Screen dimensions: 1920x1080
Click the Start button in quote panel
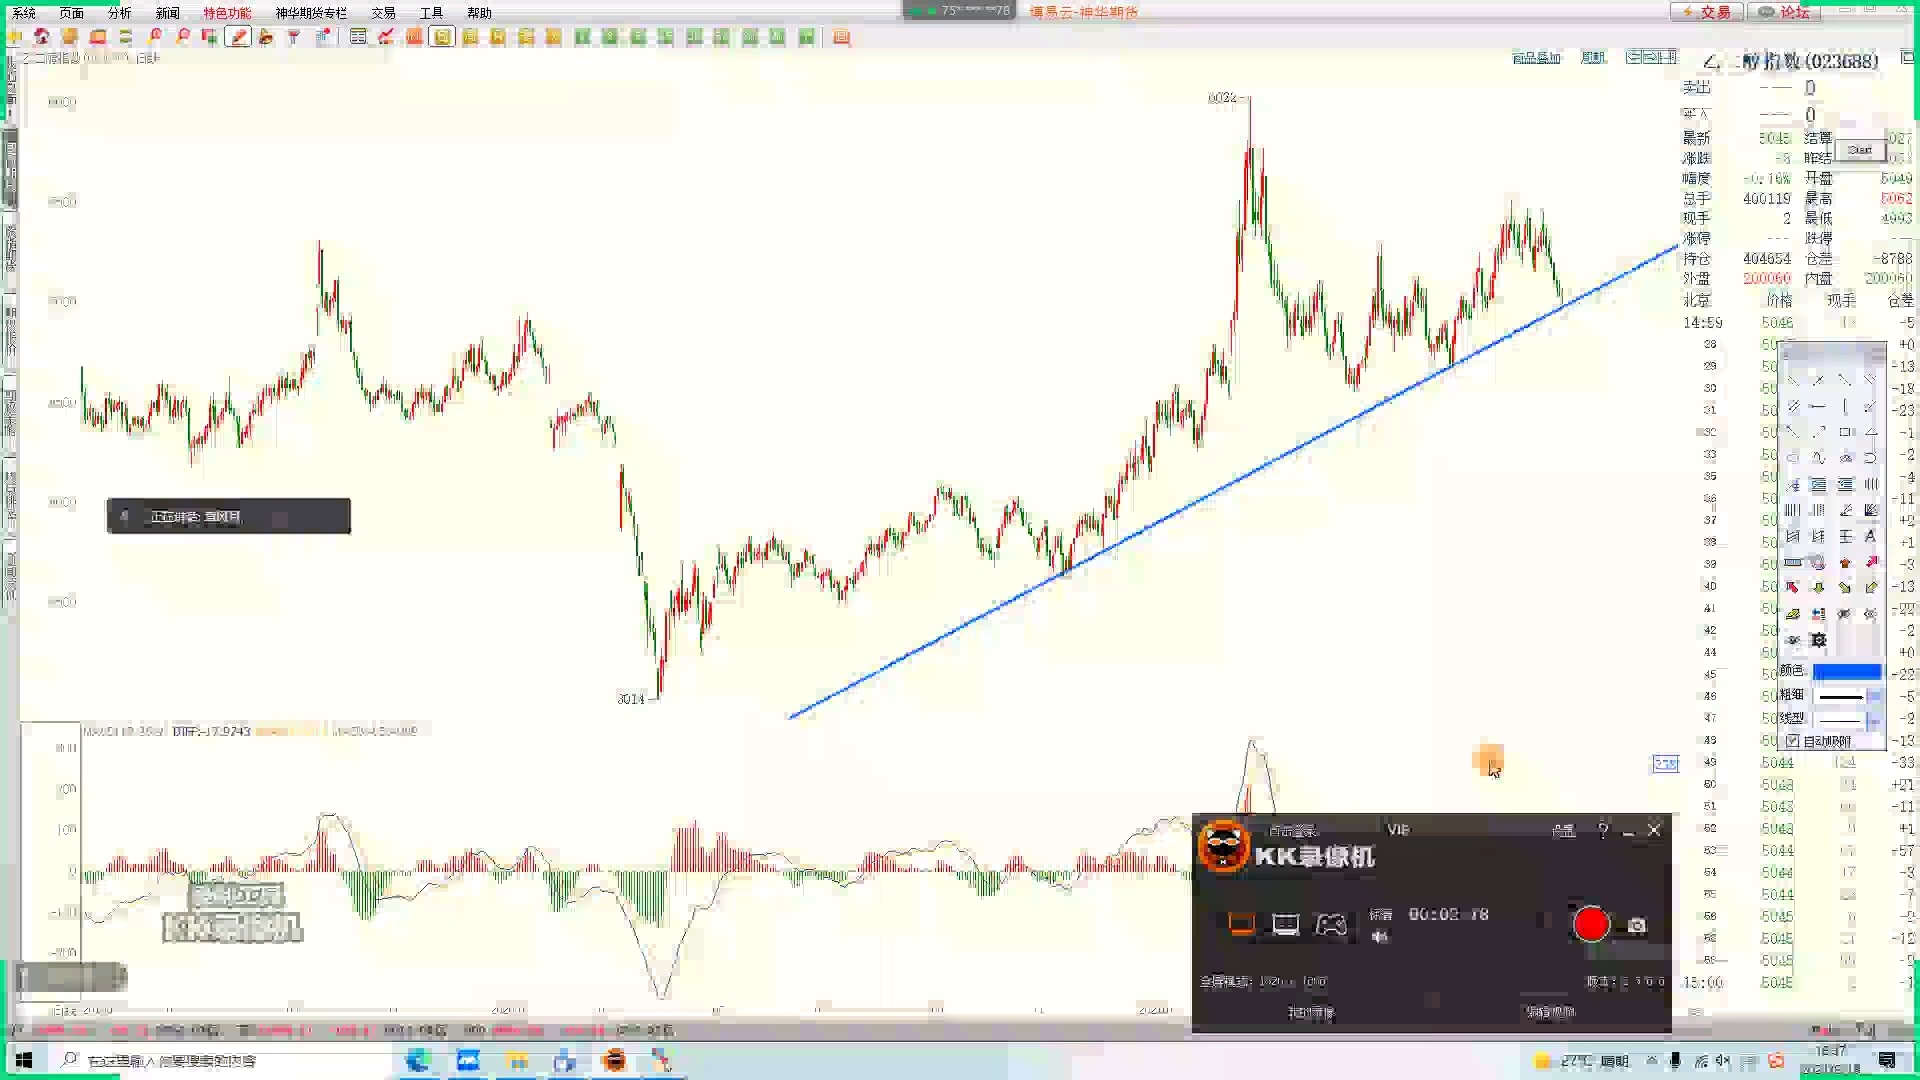1860,150
